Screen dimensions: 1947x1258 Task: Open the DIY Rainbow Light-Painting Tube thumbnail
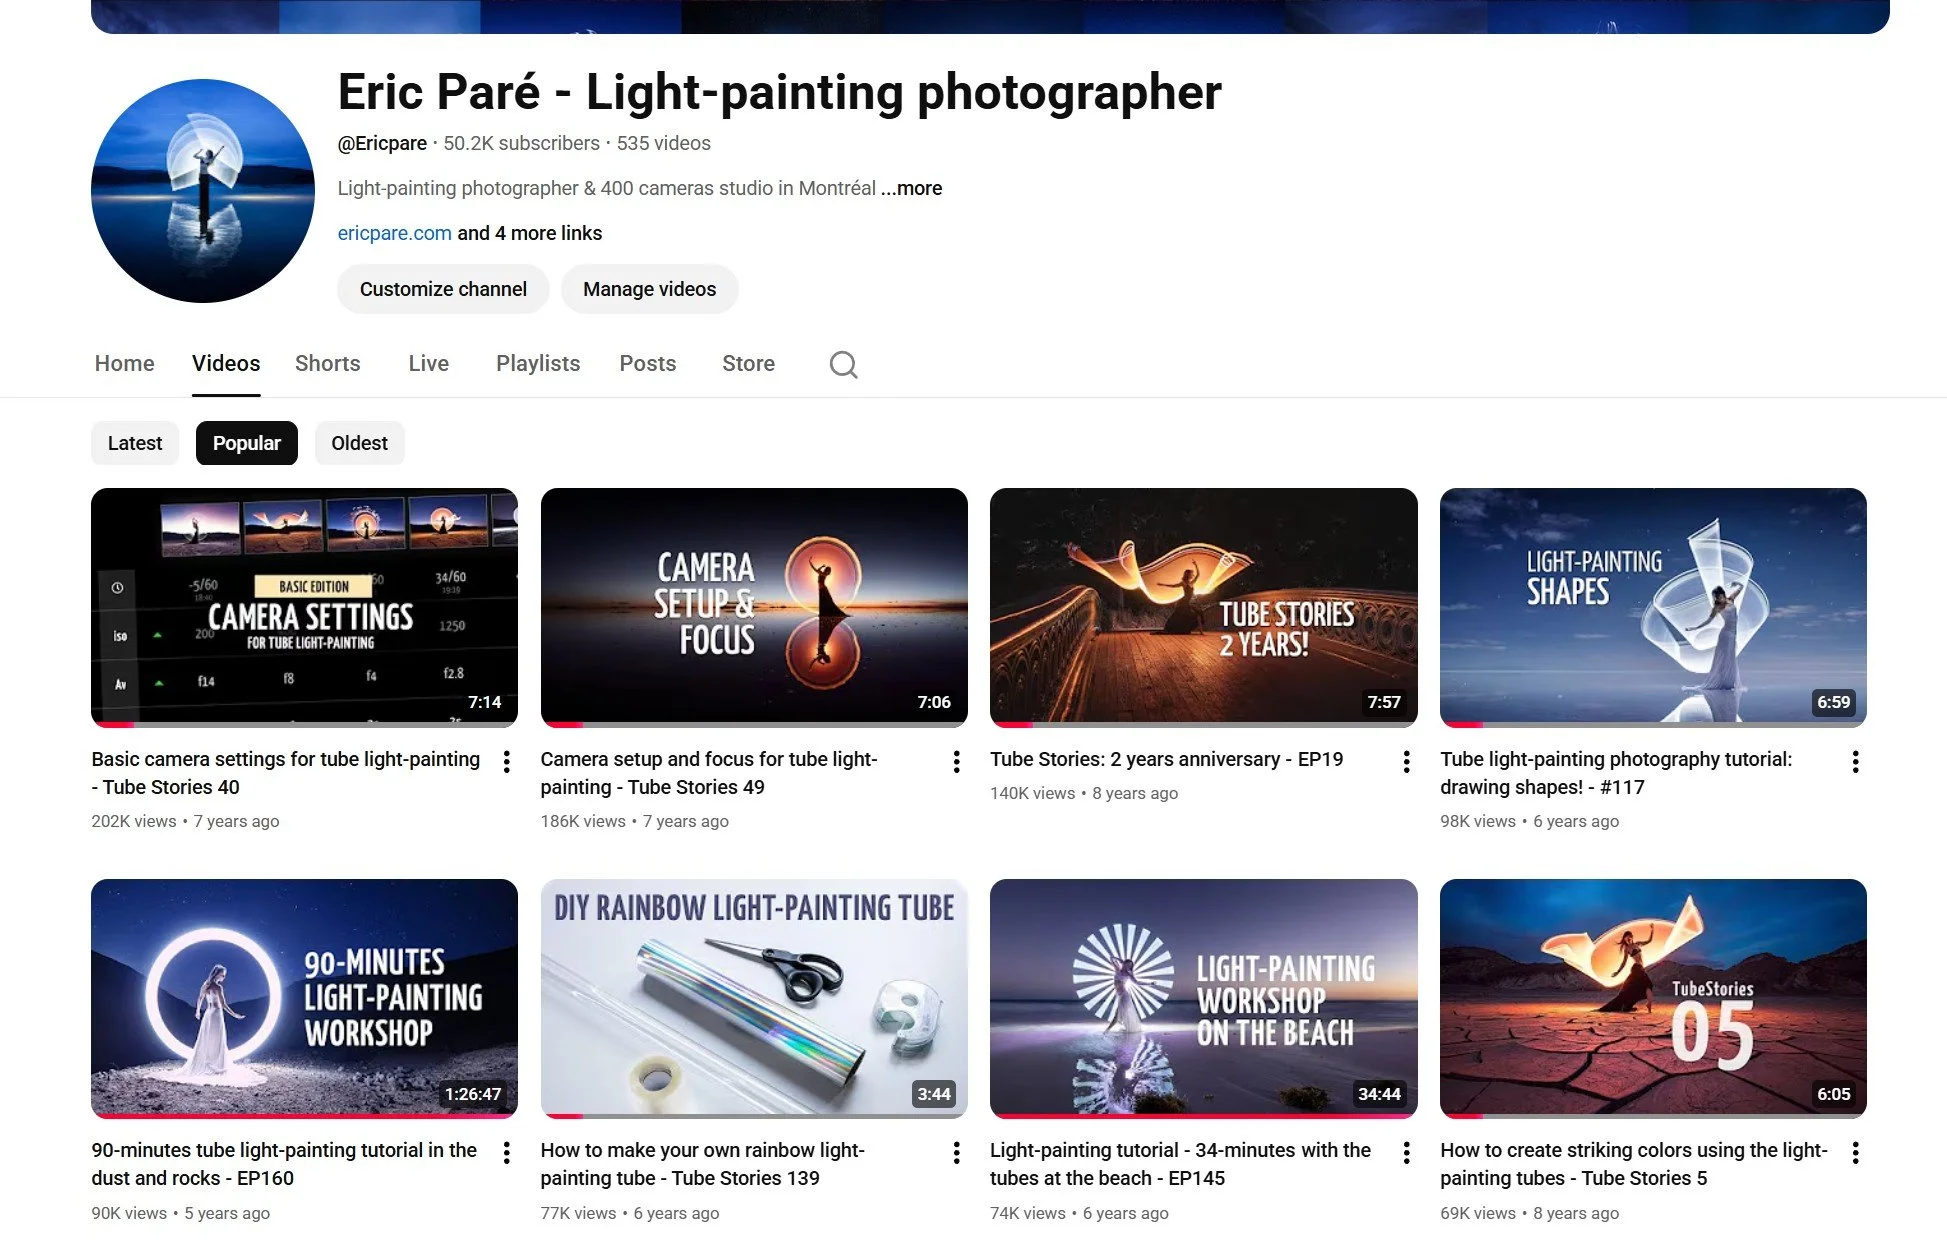754,998
